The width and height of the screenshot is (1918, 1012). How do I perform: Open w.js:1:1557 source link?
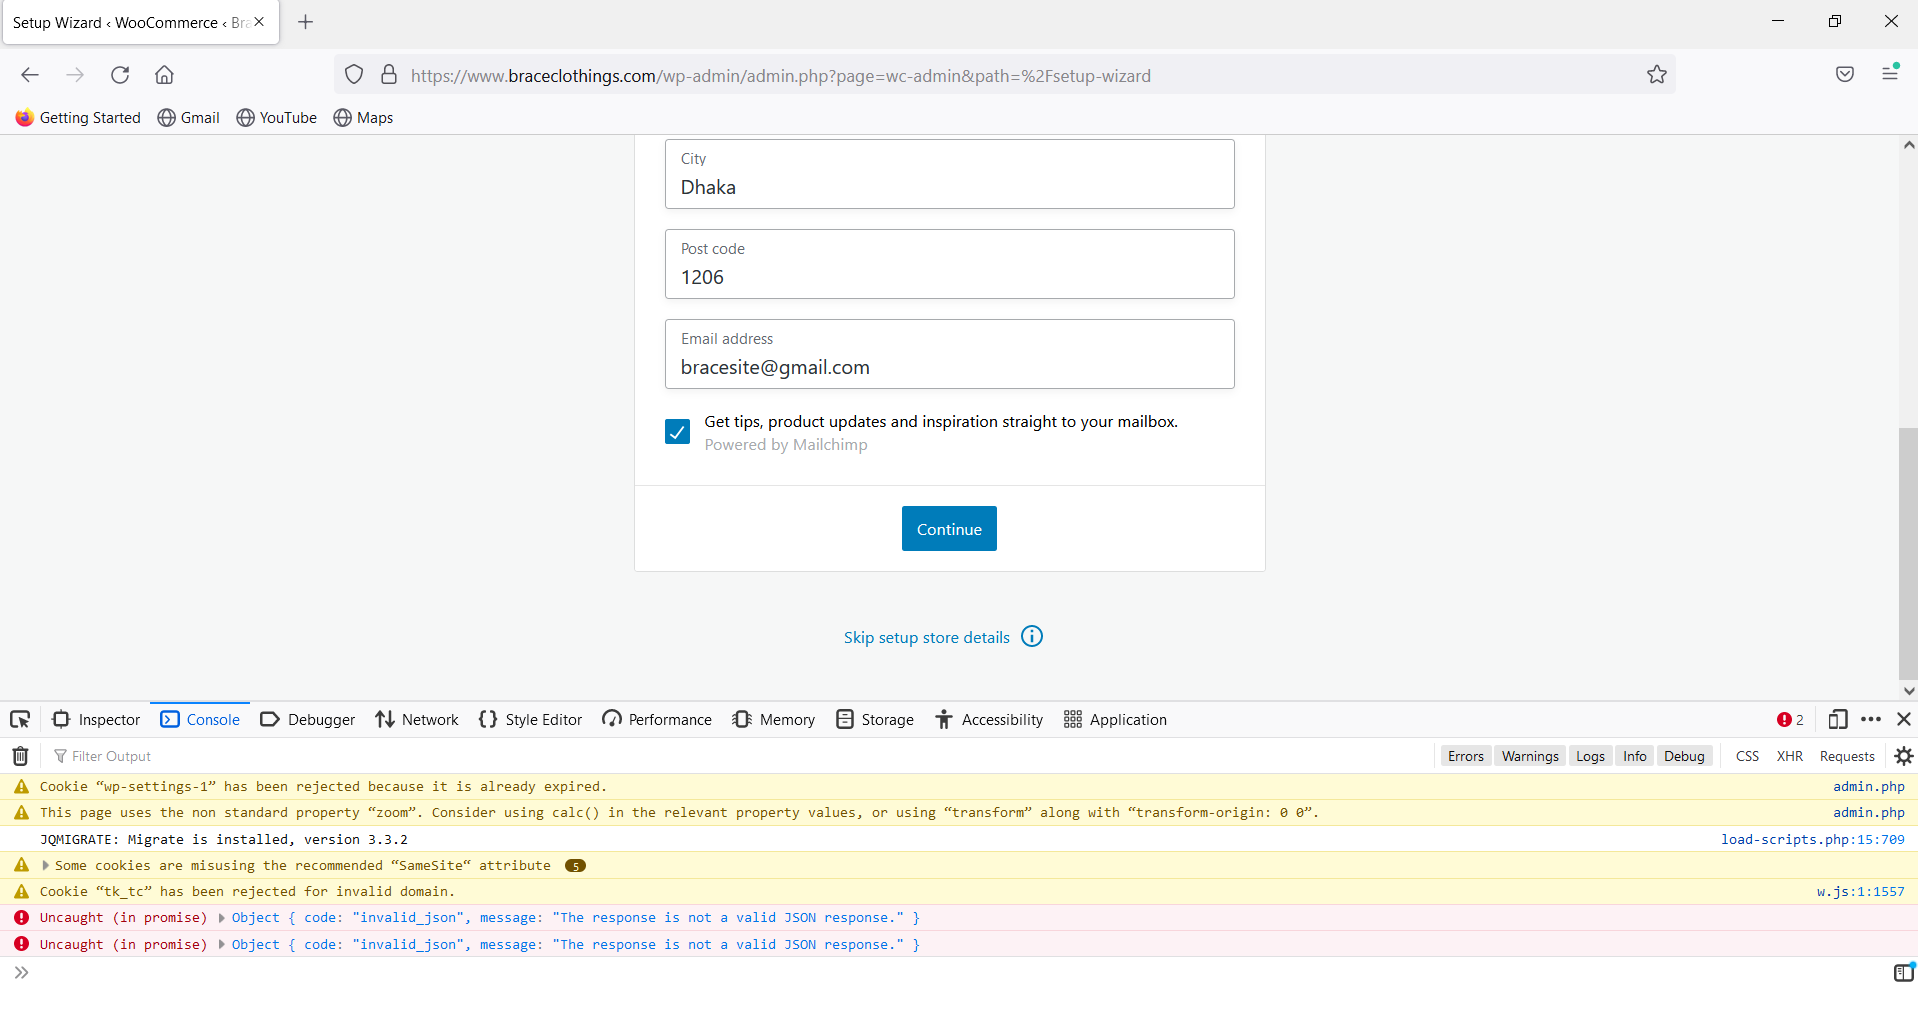[1860, 892]
